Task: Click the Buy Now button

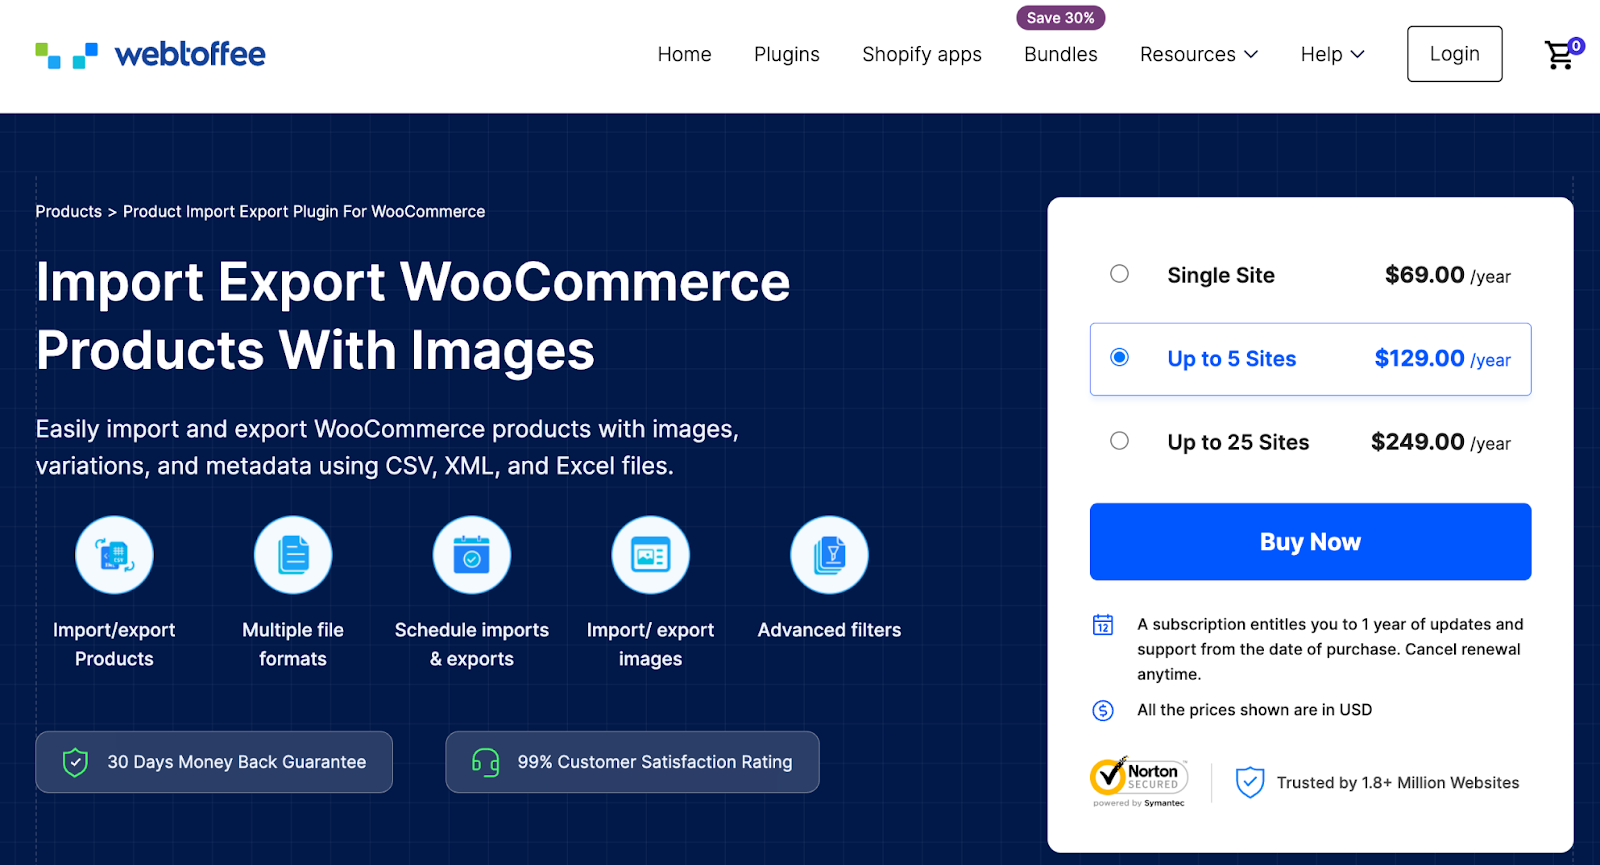Action: click(1310, 542)
